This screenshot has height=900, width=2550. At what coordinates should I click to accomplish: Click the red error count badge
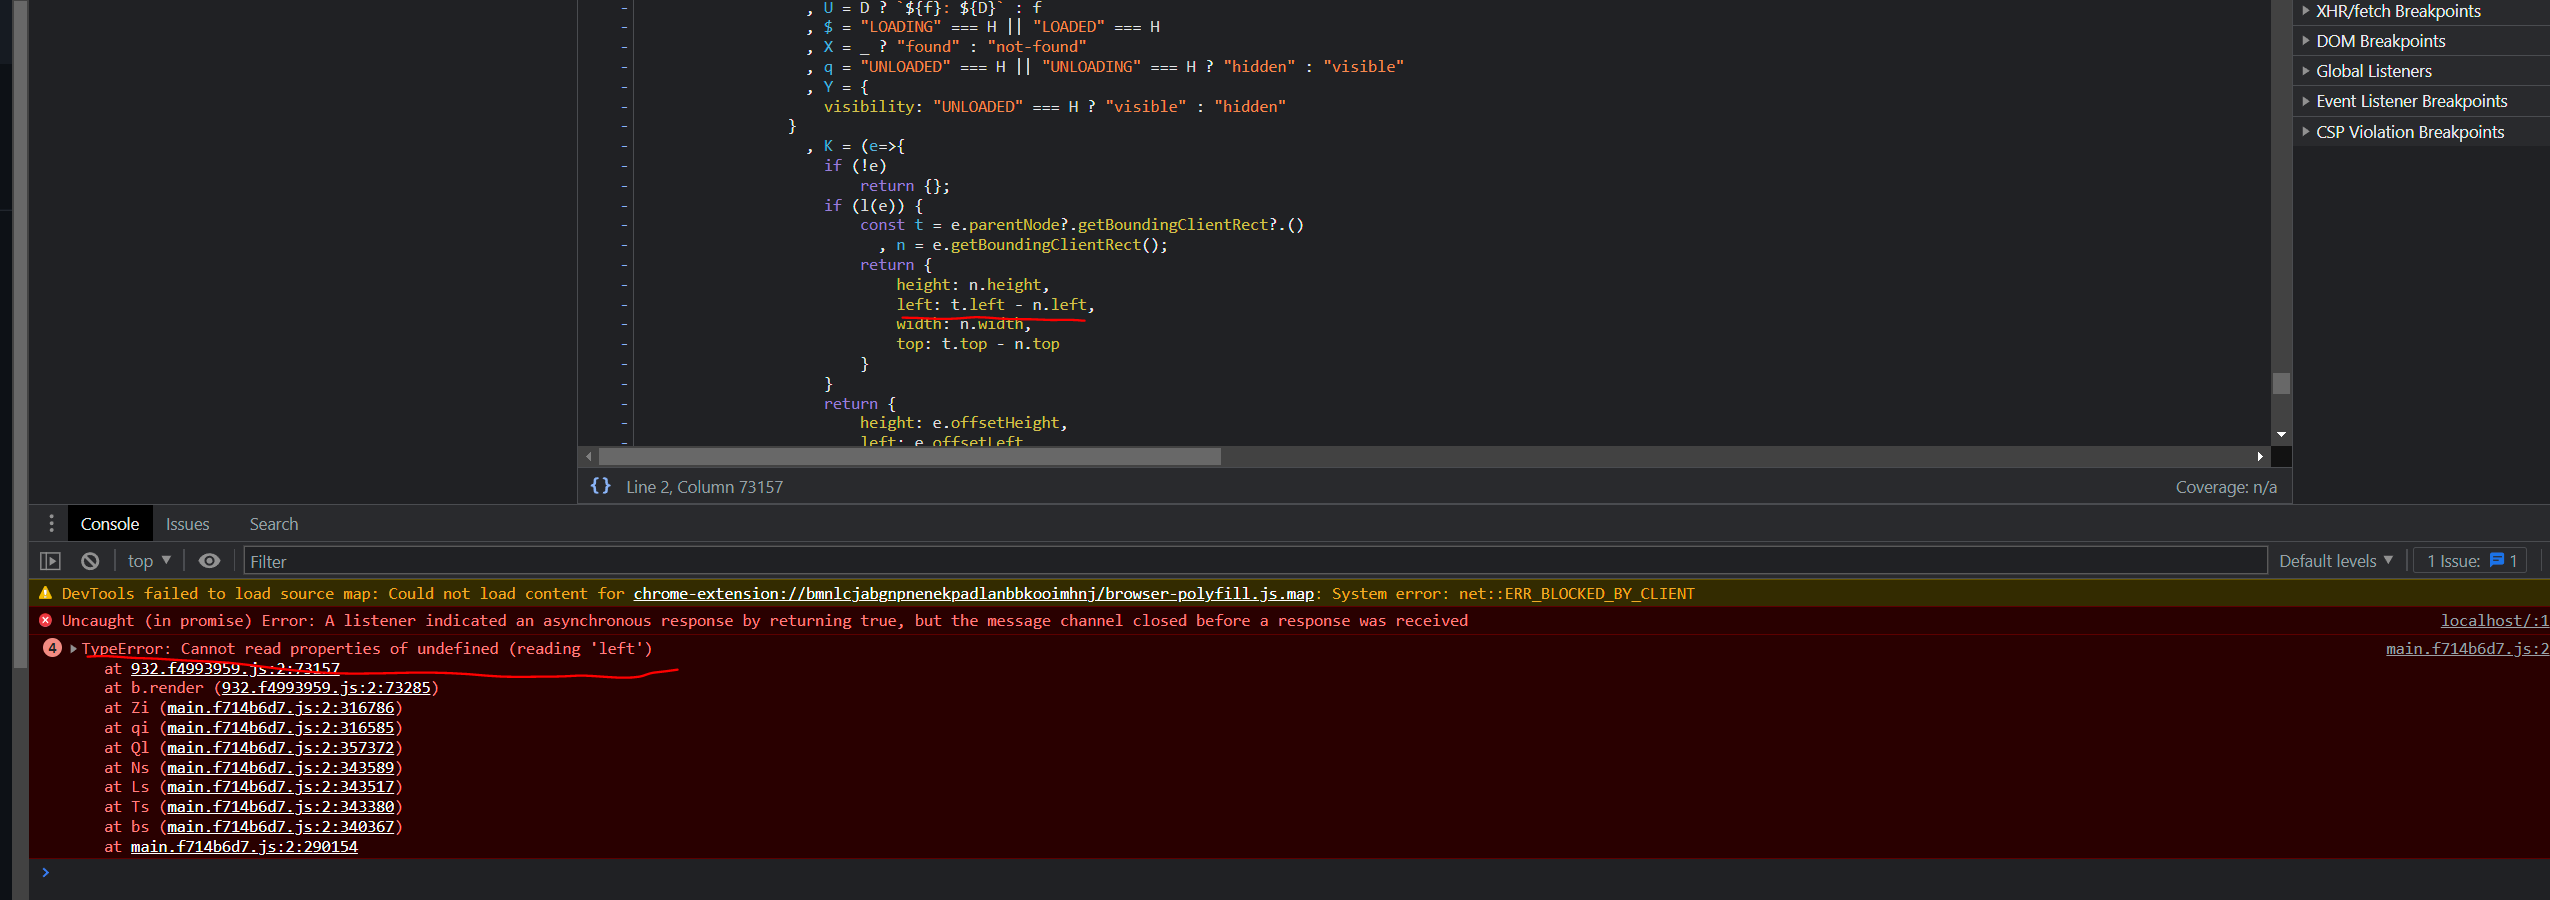pyautogui.click(x=52, y=648)
